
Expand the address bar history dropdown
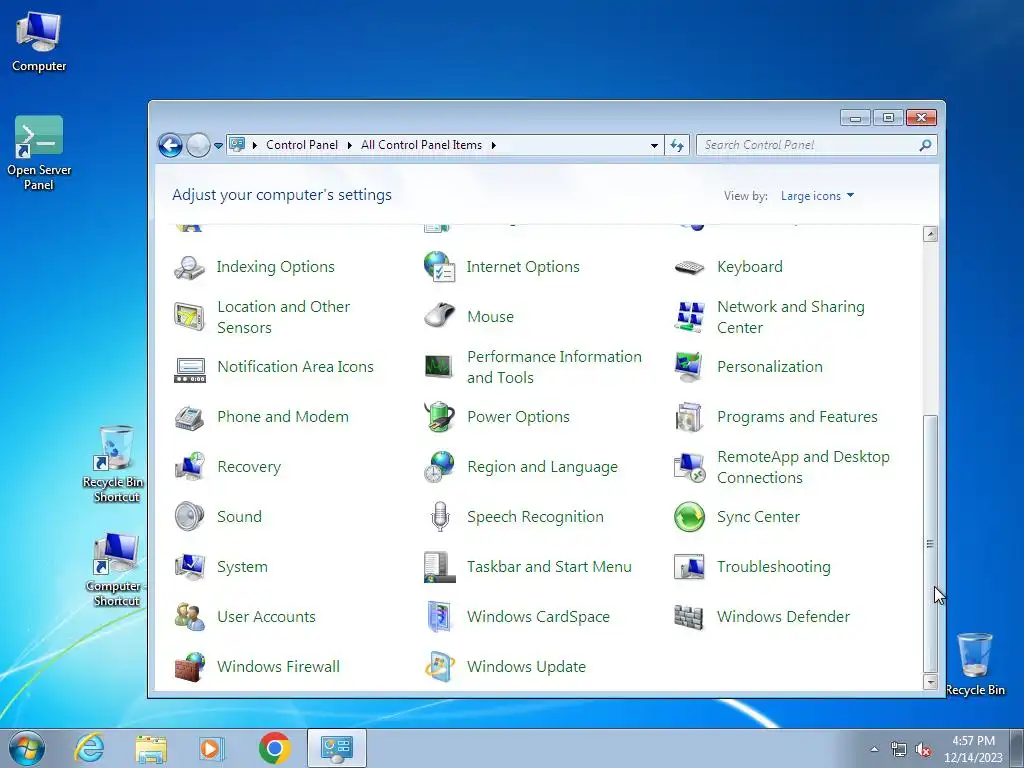click(x=654, y=145)
